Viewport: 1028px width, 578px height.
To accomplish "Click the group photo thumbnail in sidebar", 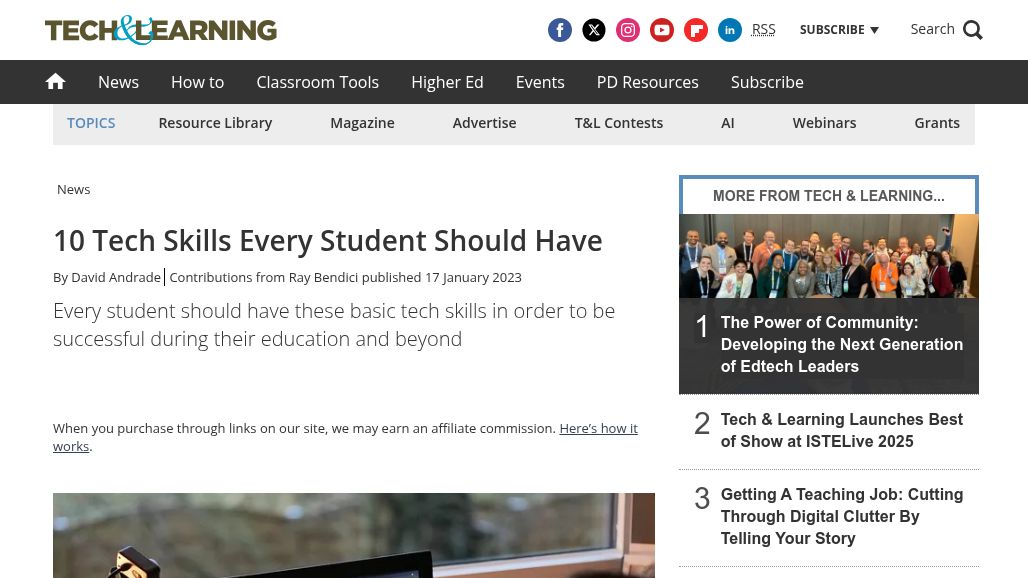I will click(x=829, y=256).
